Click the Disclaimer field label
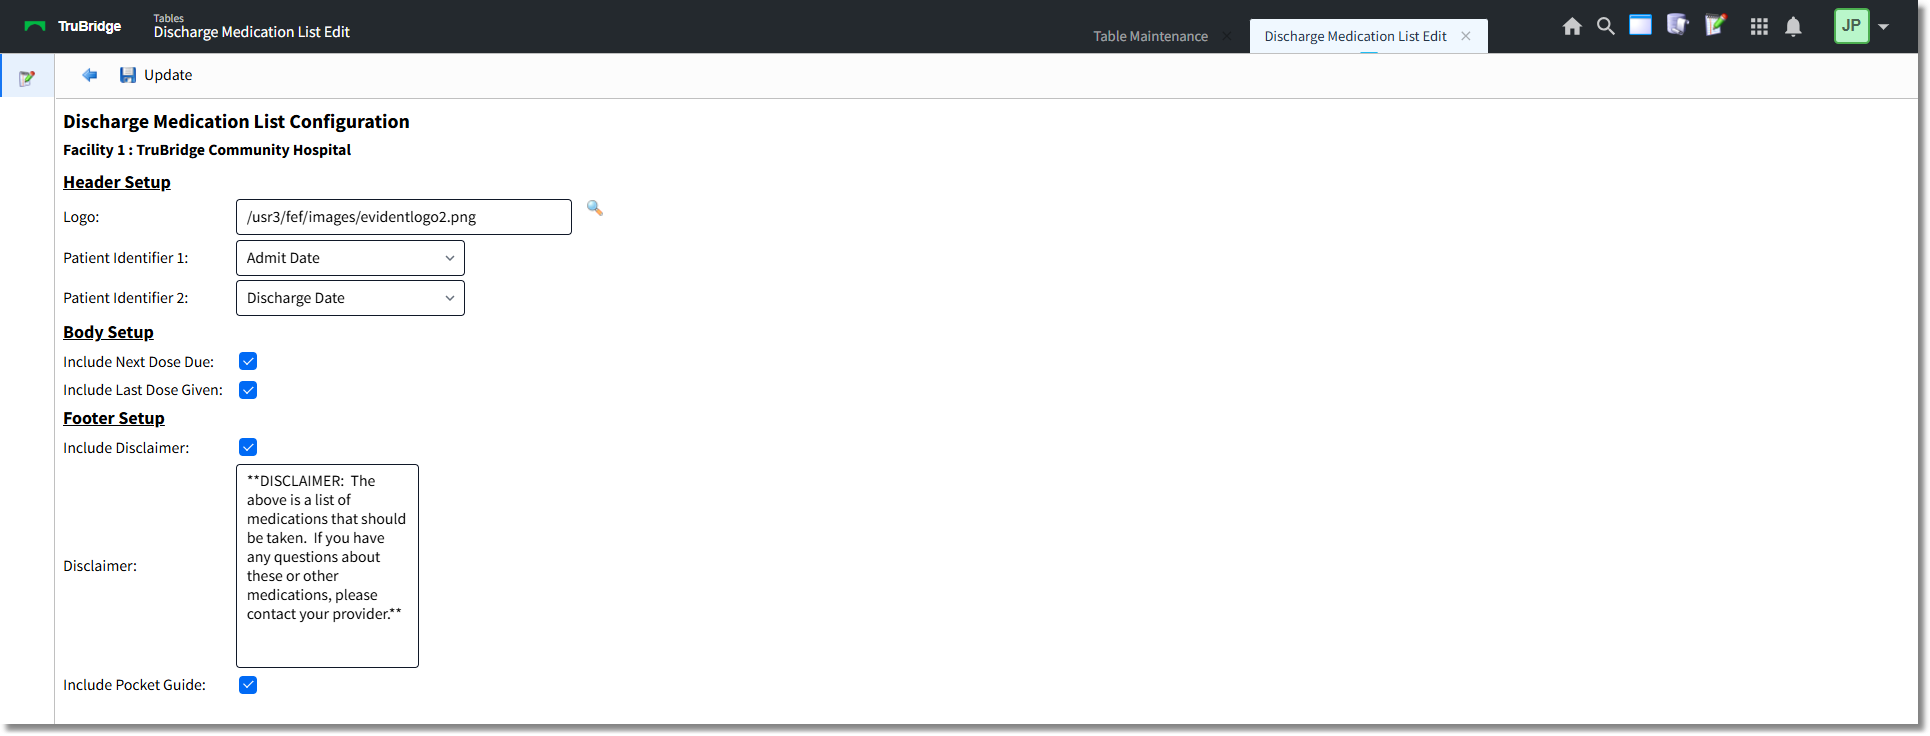Image resolution: width=1930 pixels, height=736 pixels. point(100,566)
